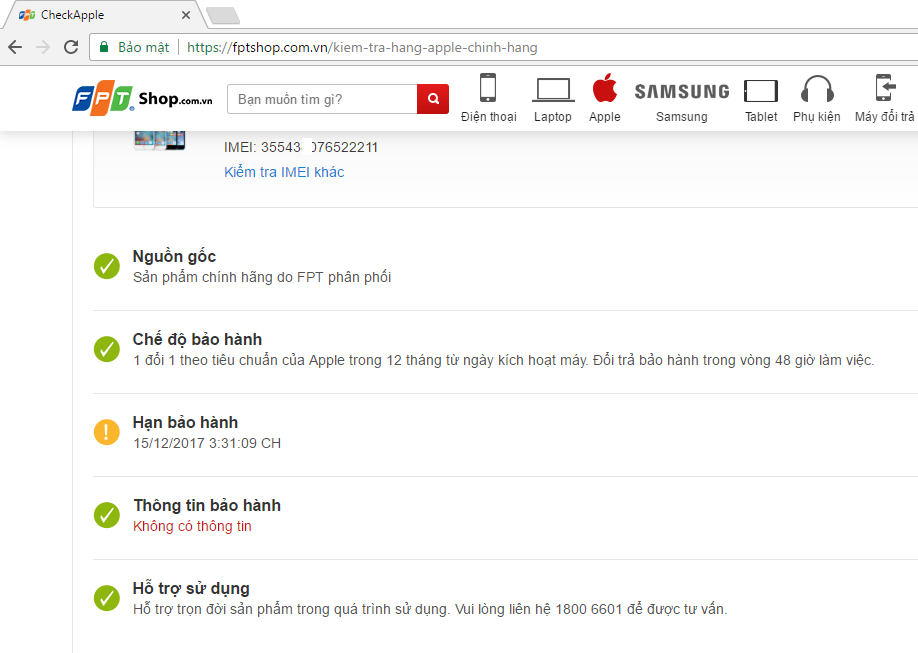918x653 pixels.
Task: Click the 'Chế độ bảo hành' heading
Action: coord(197,339)
